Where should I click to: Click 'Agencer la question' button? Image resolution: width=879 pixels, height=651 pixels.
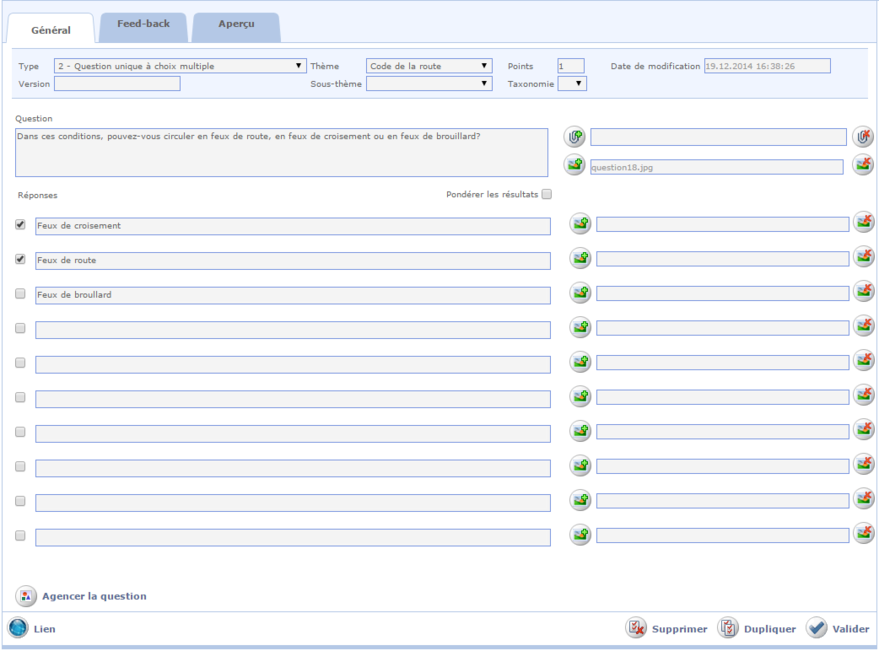[82, 596]
